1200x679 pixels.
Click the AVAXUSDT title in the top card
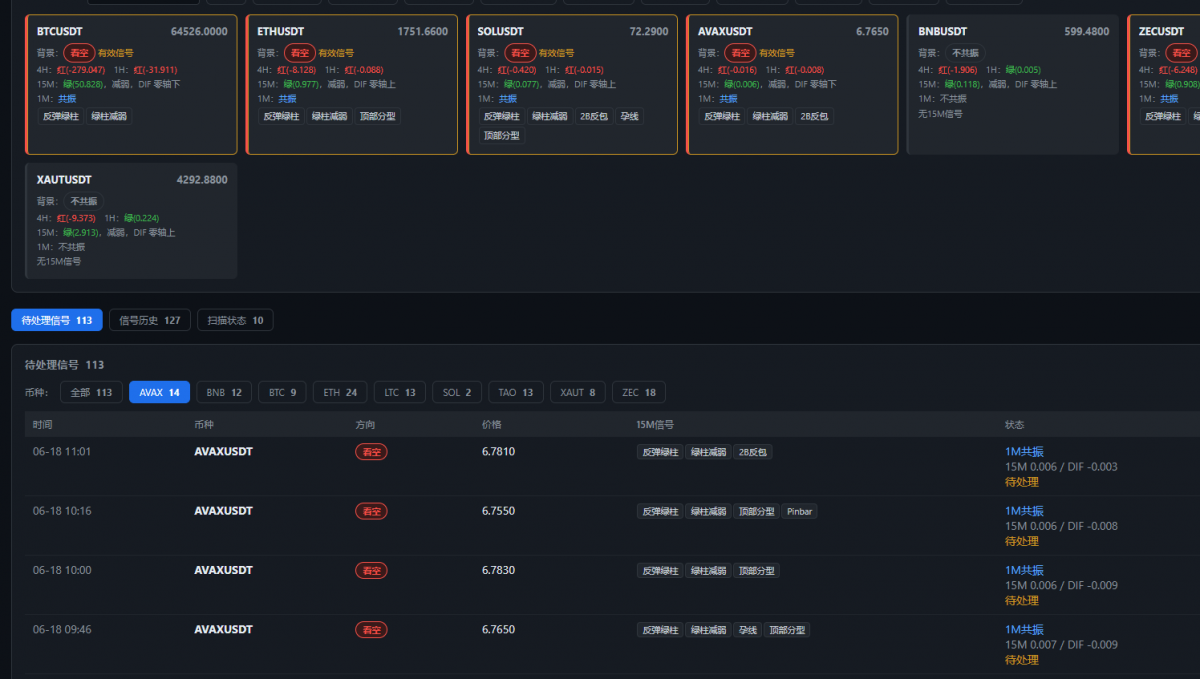725,32
